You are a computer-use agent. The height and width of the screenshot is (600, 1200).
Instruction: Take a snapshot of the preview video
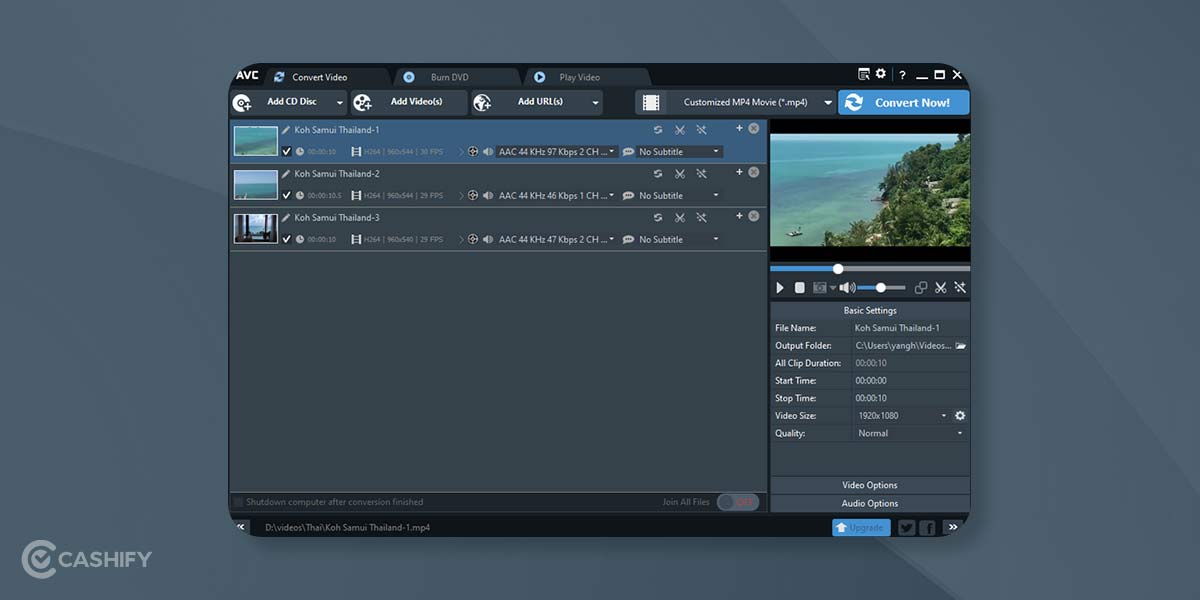[x=820, y=287]
